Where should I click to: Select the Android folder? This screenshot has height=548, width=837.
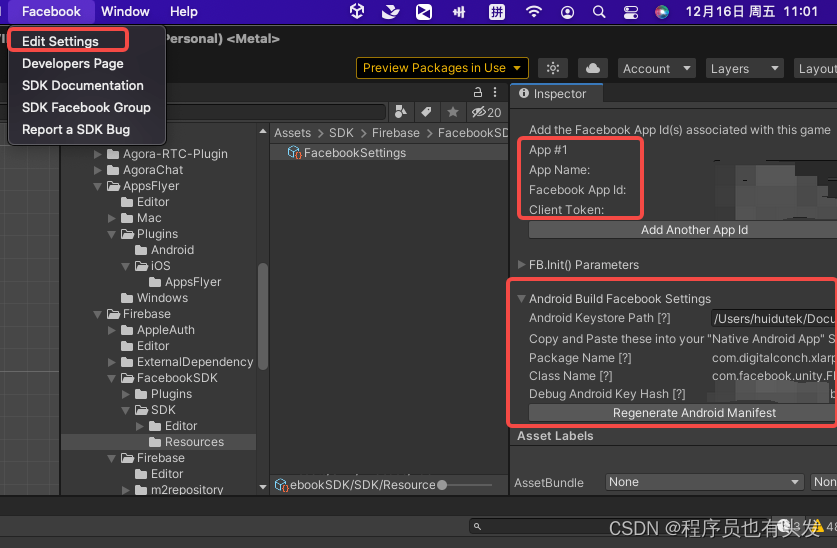pyautogui.click(x=164, y=250)
